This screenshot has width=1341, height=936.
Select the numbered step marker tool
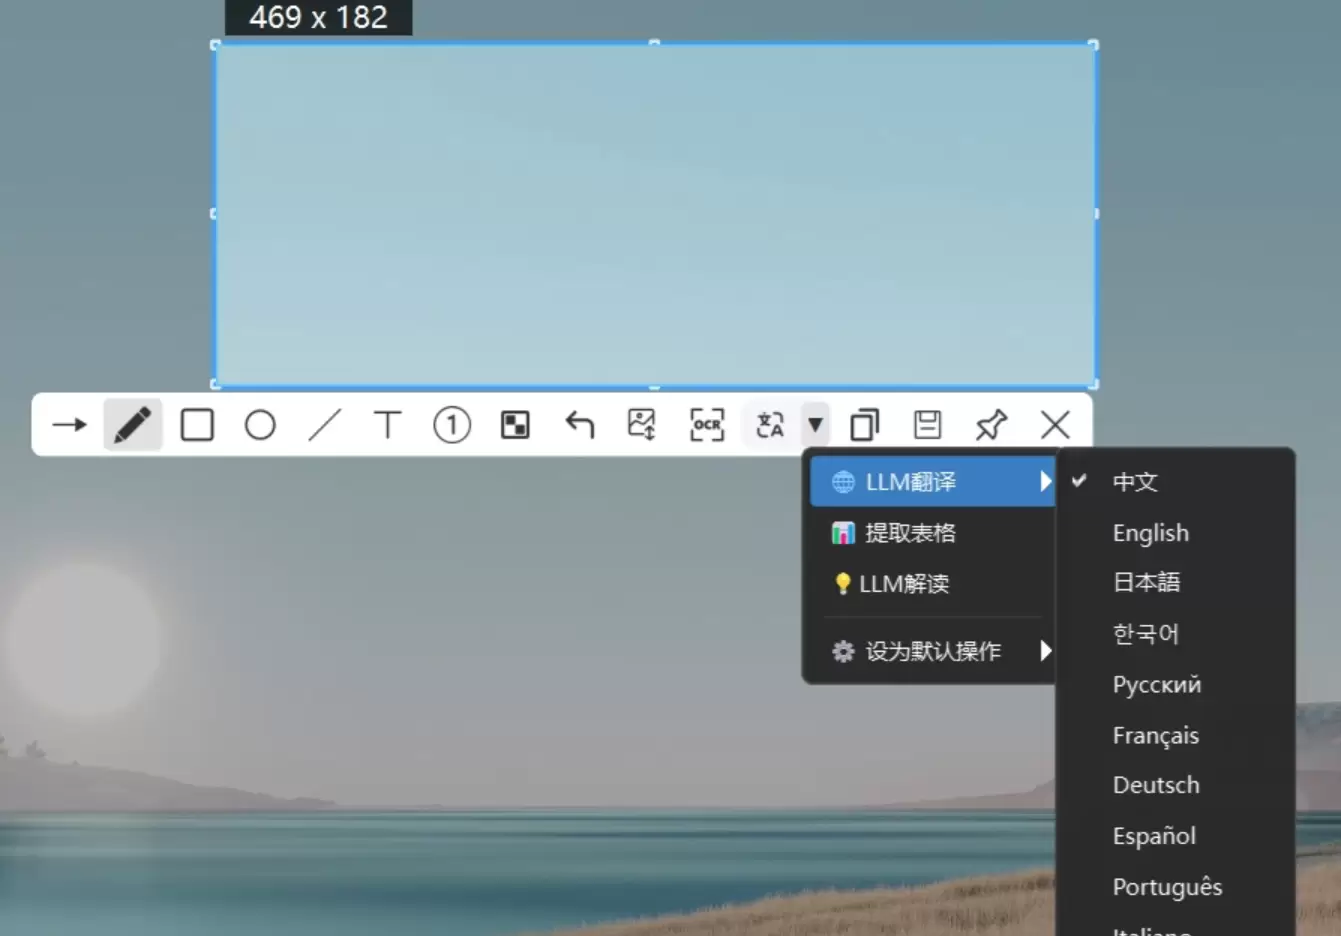pyautogui.click(x=451, y=424)
